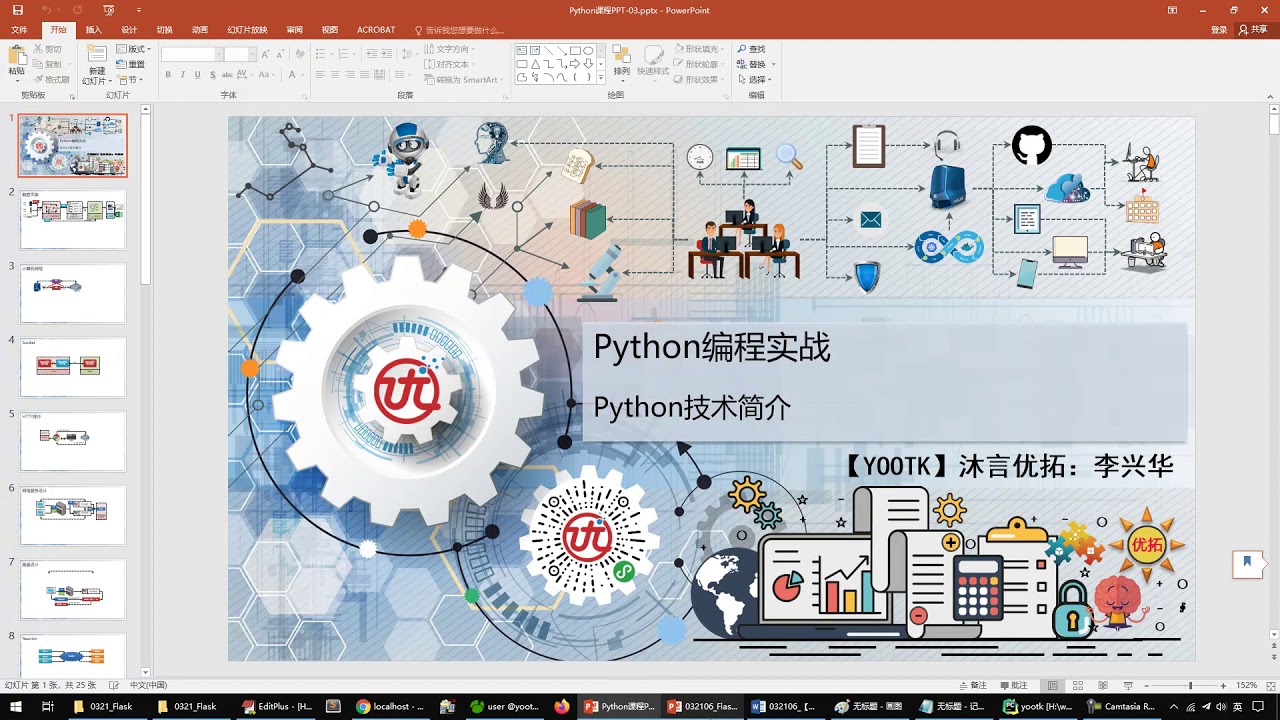
Task: Open Customize Quick Access Toolbar dropdown
Action: 137,10
